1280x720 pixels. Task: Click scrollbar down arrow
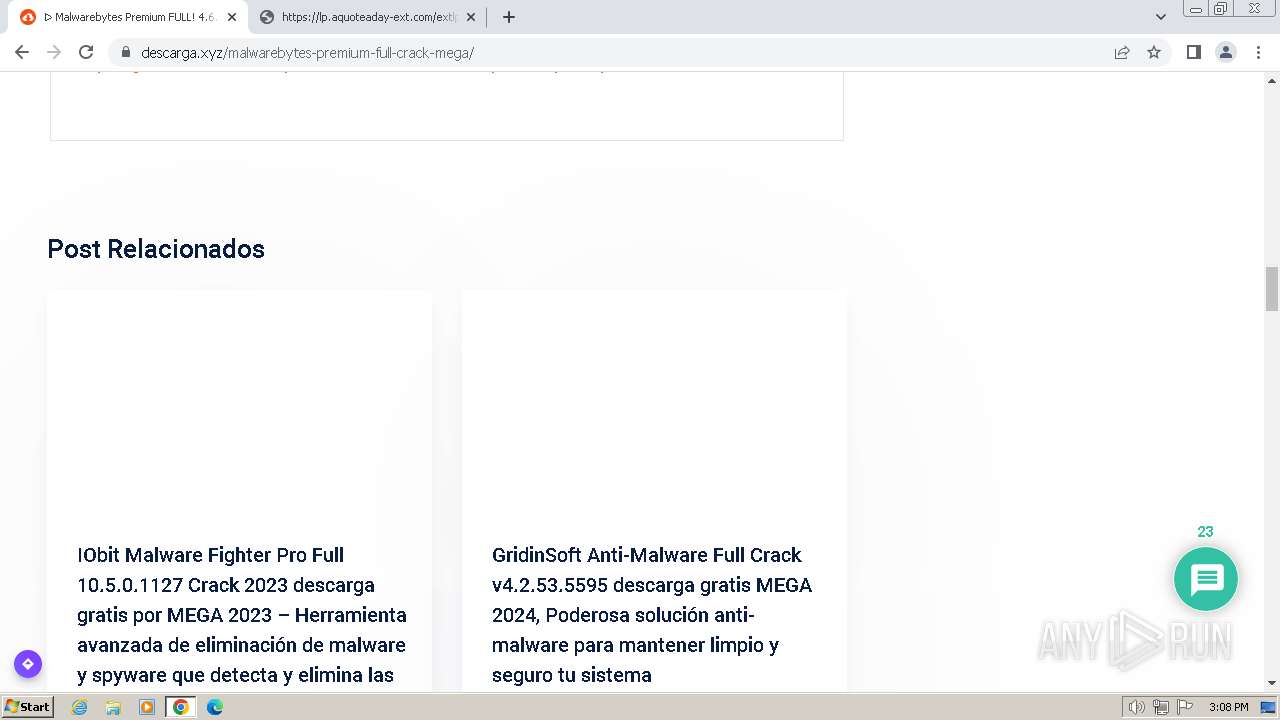(x=1272, y=682)
